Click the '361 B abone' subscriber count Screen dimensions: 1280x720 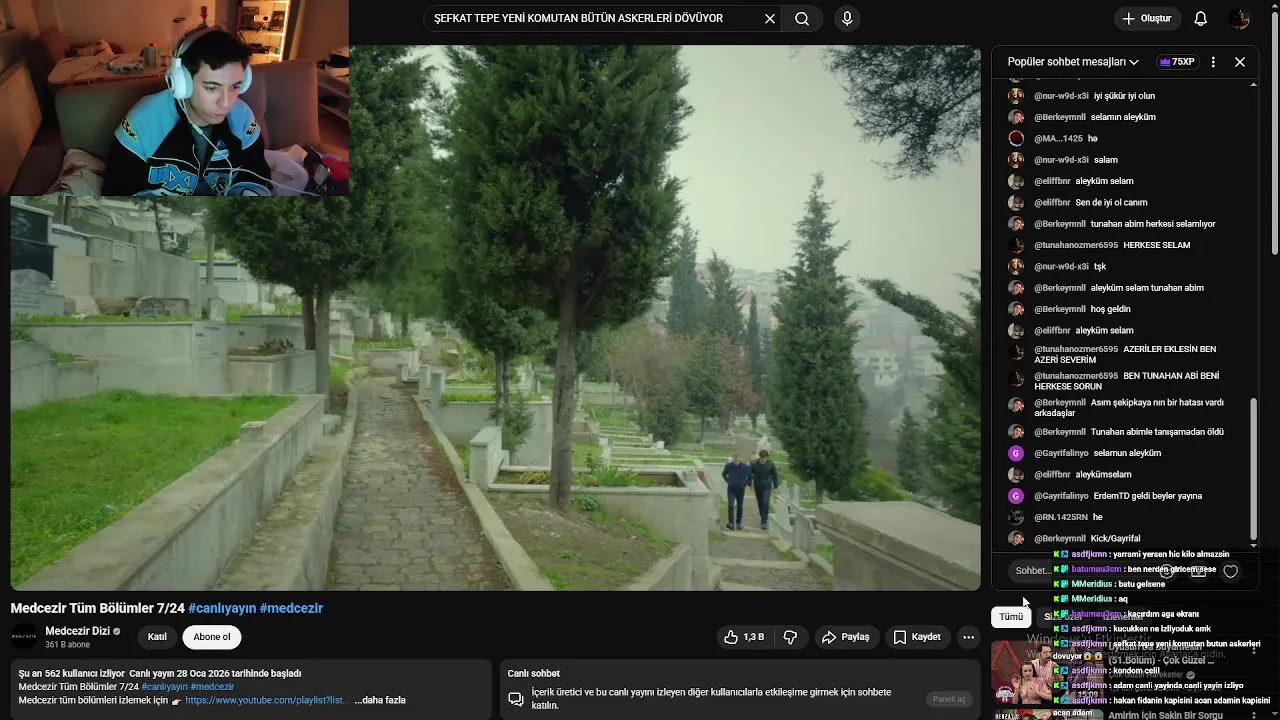pos(67,645)
